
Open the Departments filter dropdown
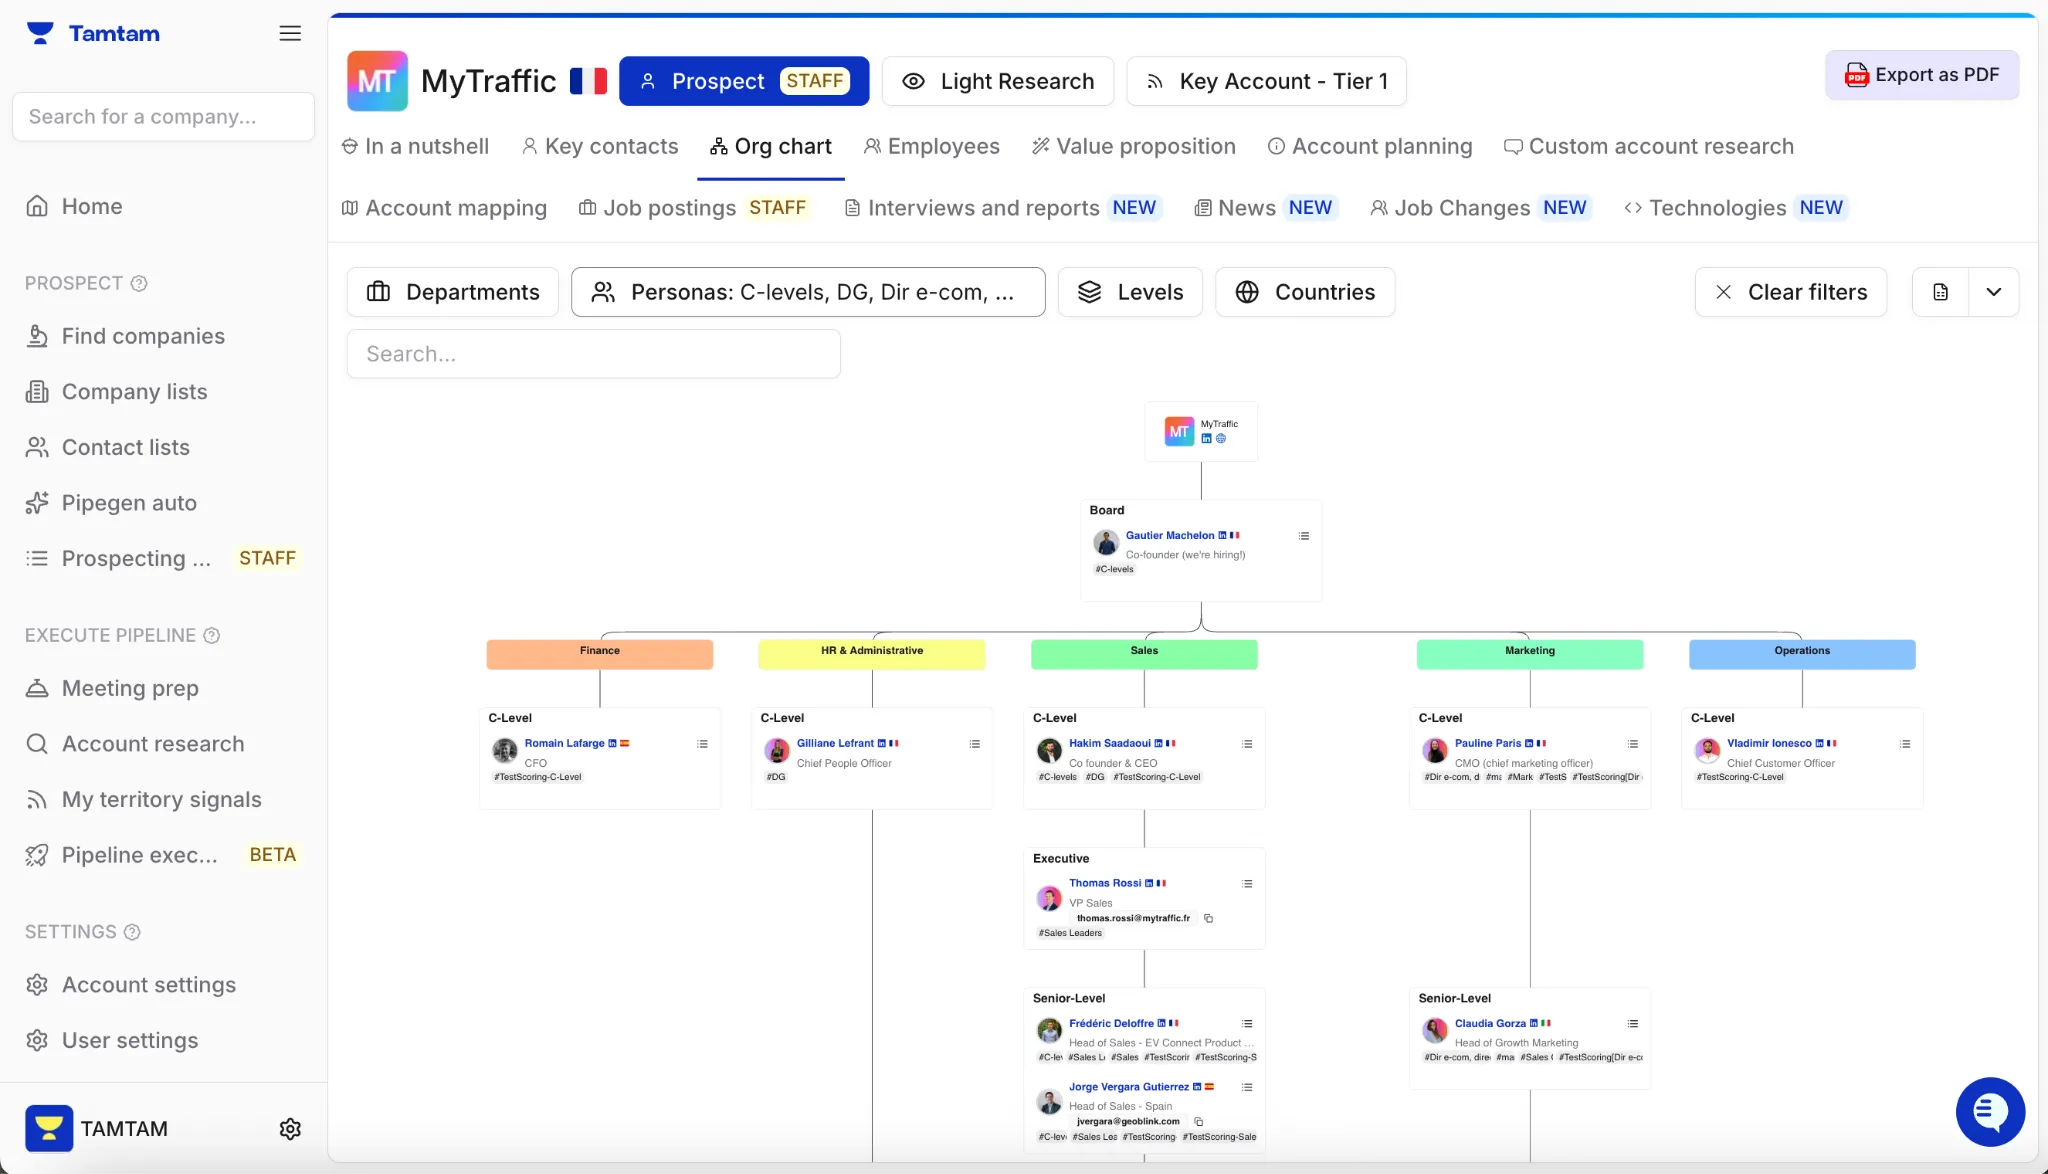tap(453, 292)
